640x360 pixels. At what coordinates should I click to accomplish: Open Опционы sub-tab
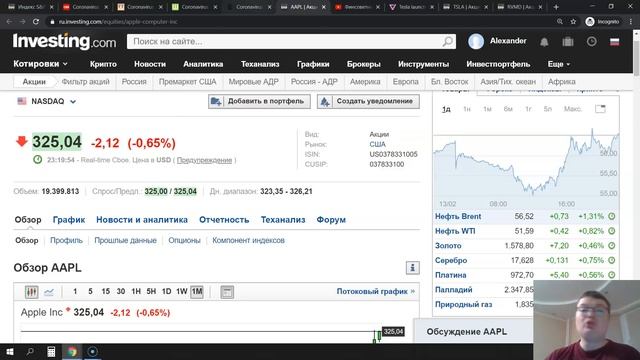(x=184, y=240)
